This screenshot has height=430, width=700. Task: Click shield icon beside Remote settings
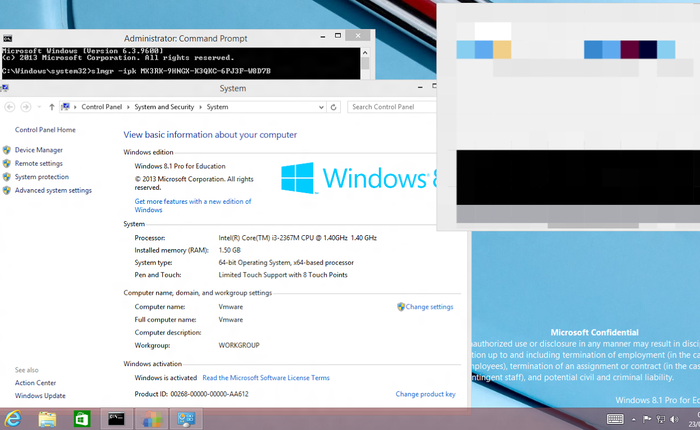coord(7,163)
